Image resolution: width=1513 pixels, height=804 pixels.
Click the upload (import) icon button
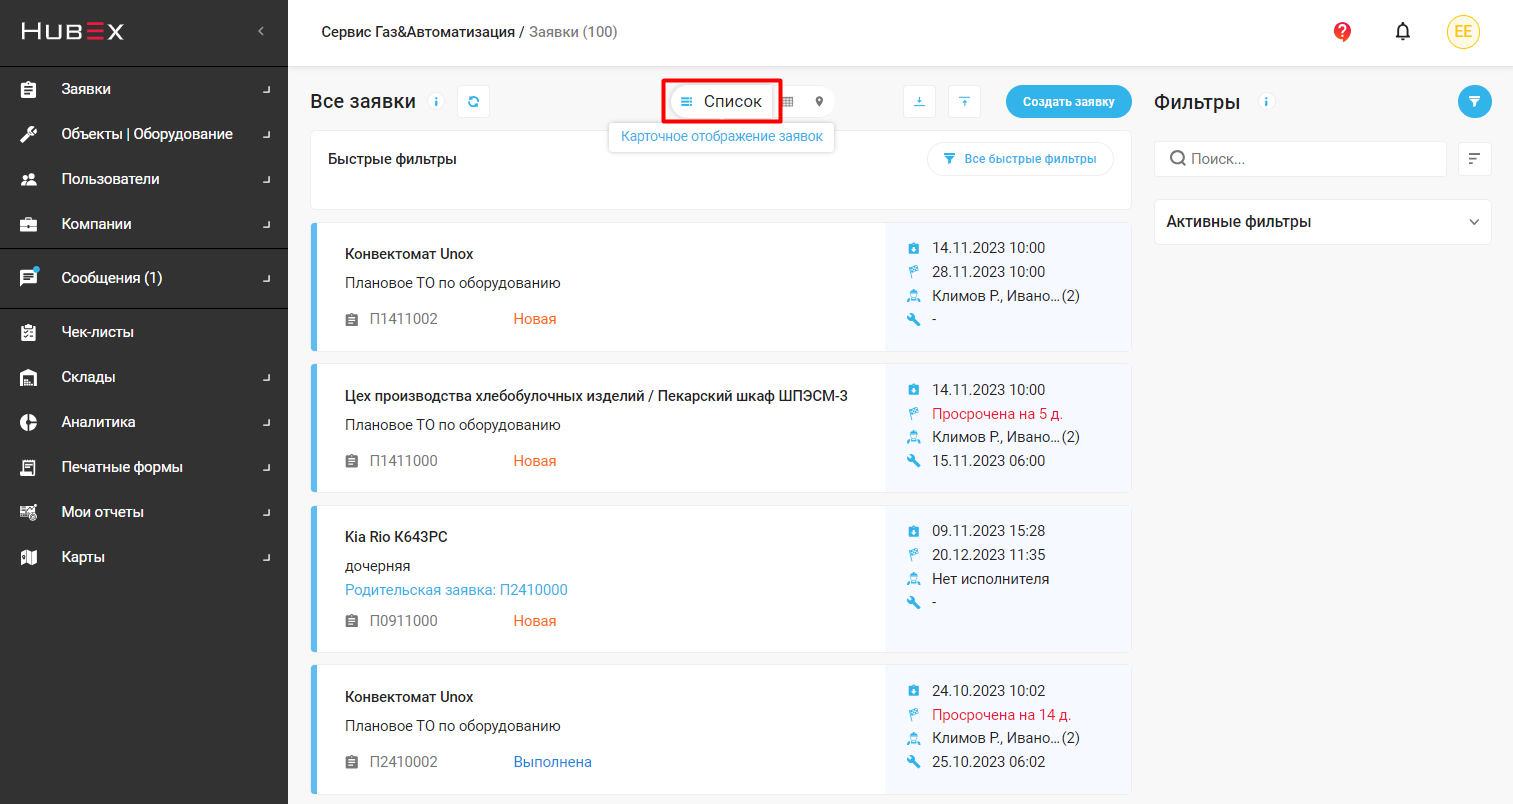964,101
